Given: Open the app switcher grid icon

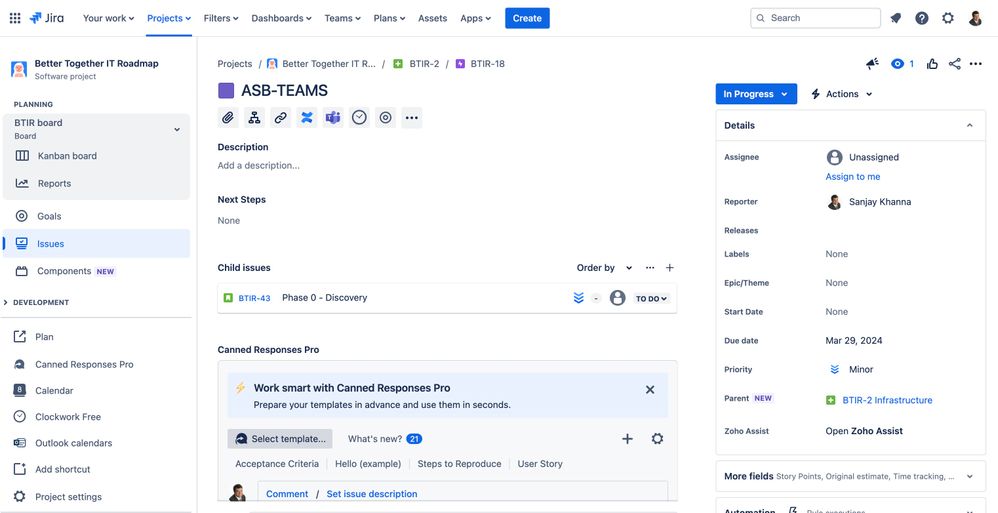Looking at the screenshot, I should pyautogui.click(x=15, y=18).
